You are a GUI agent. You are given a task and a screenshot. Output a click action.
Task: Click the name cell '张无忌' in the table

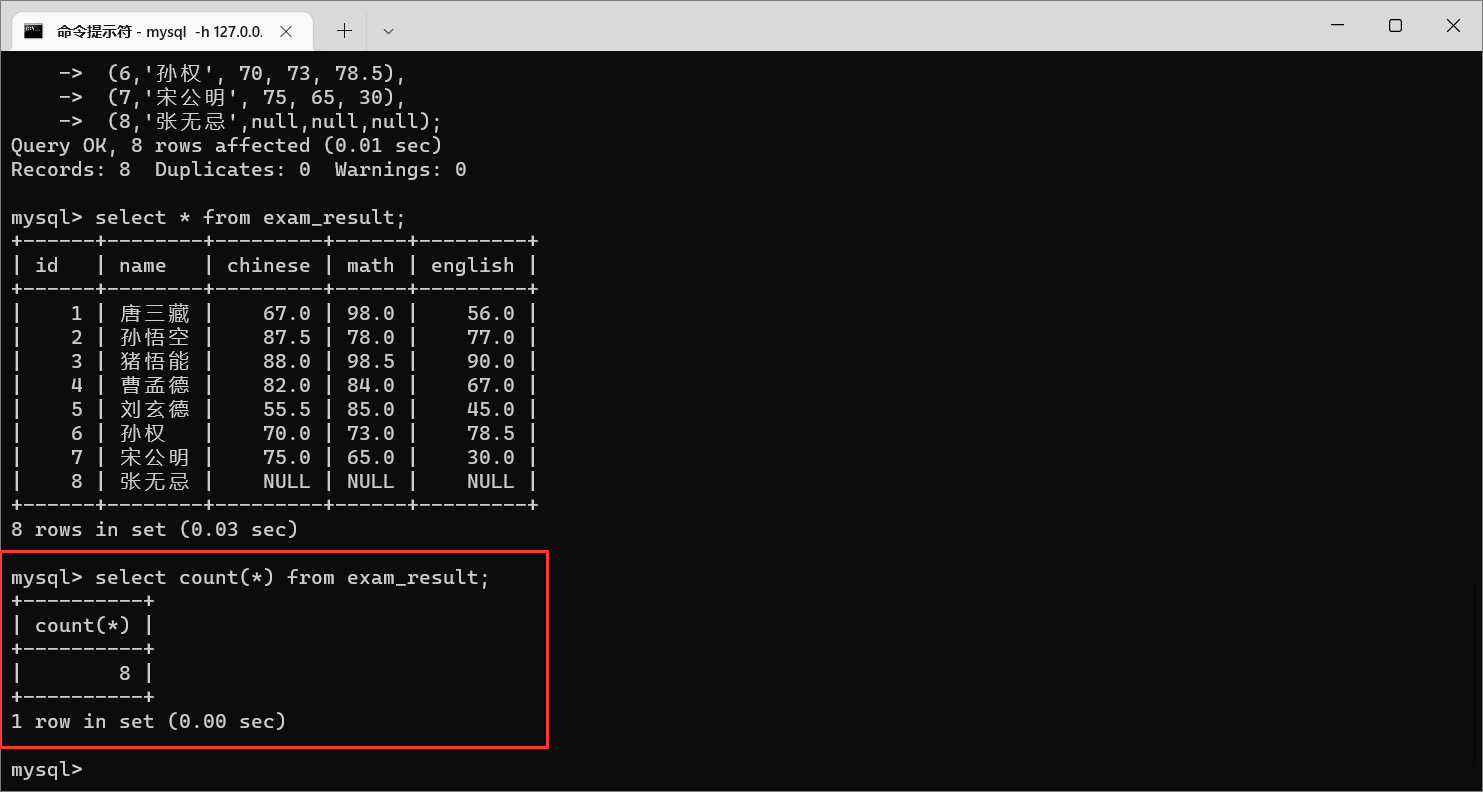[154, 481]
